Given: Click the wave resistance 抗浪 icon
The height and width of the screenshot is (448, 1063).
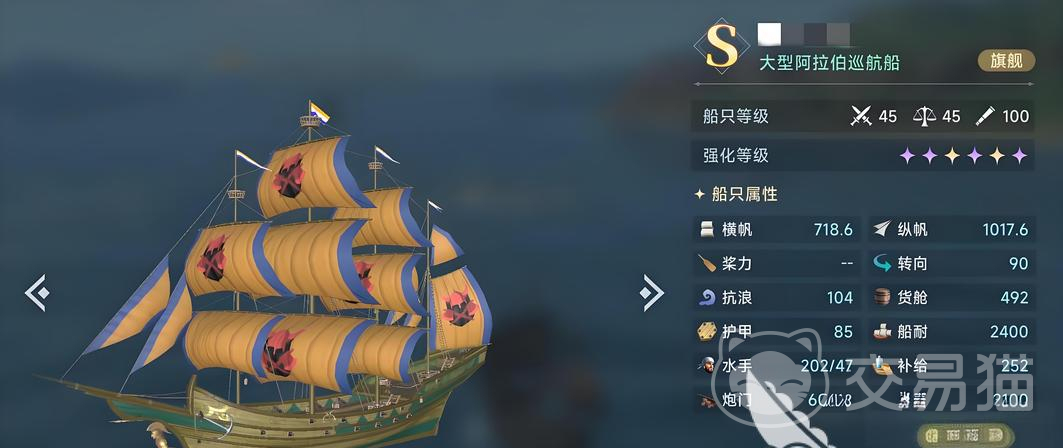Looking at the screenshot, I should pos(706,297).
